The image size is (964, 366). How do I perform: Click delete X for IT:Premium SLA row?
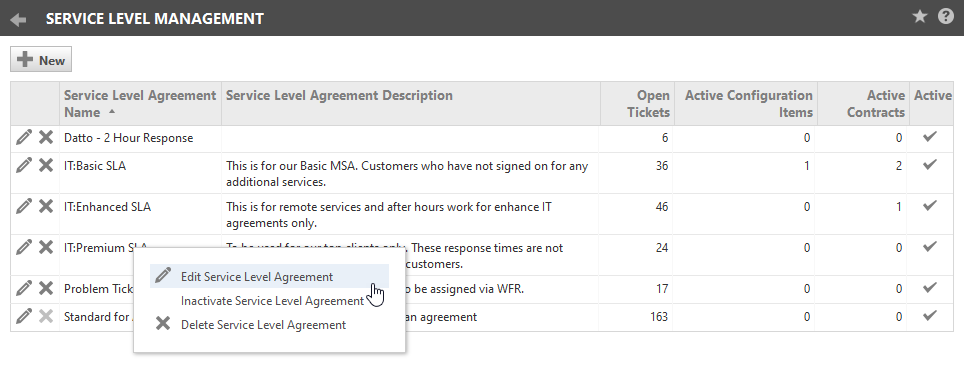[x=46, y=247]
